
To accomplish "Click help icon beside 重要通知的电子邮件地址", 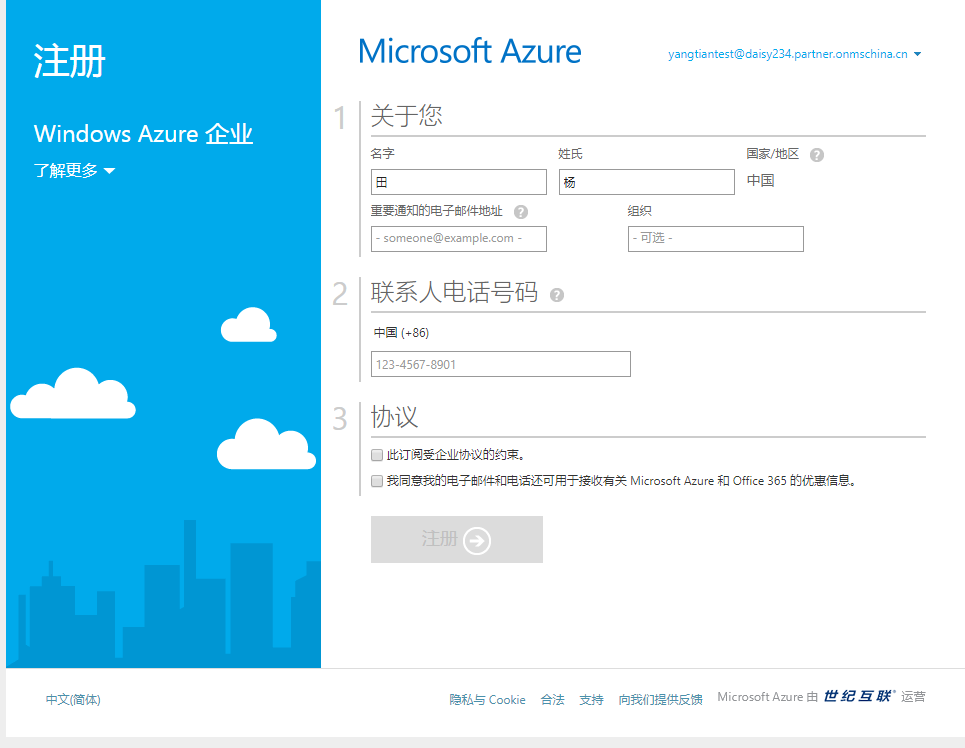I will (521, 212).
